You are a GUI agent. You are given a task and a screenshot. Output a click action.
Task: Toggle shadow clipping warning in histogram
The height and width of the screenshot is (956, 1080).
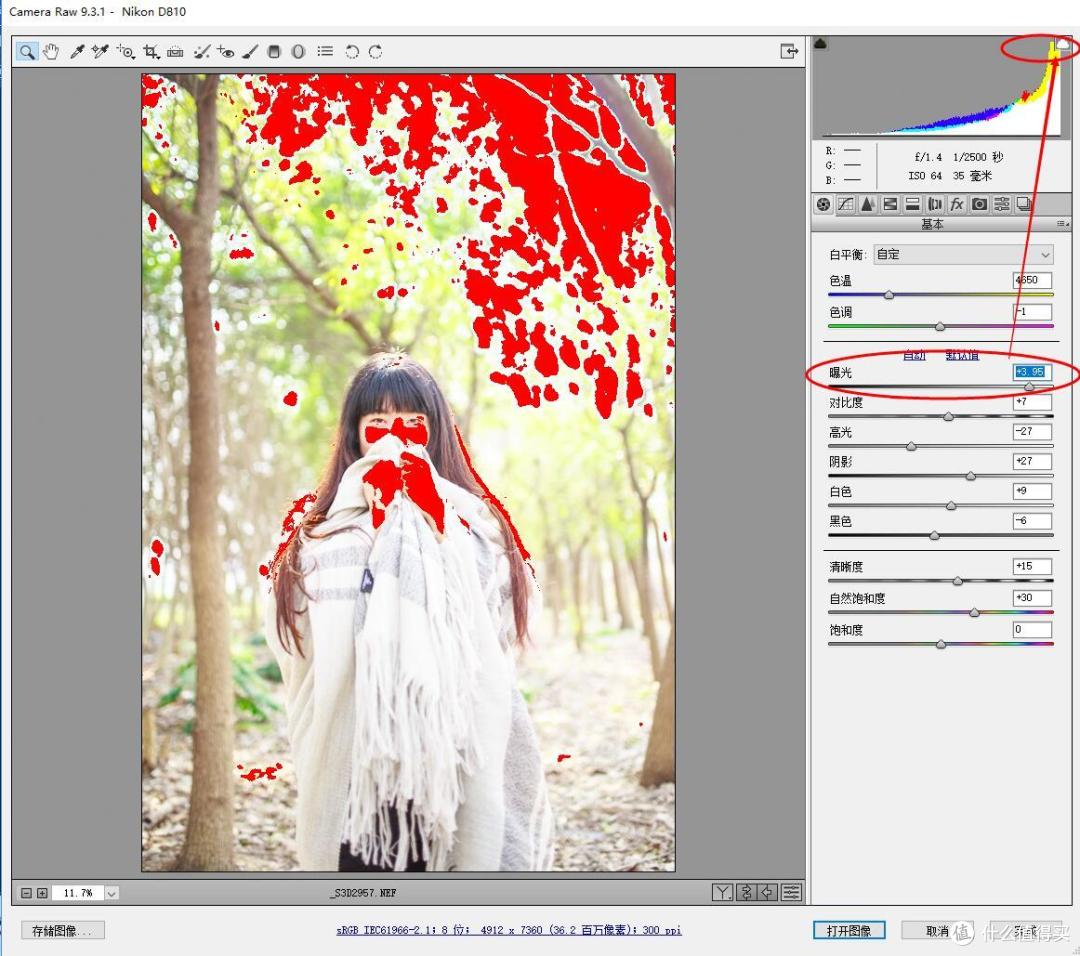[820, 43]
